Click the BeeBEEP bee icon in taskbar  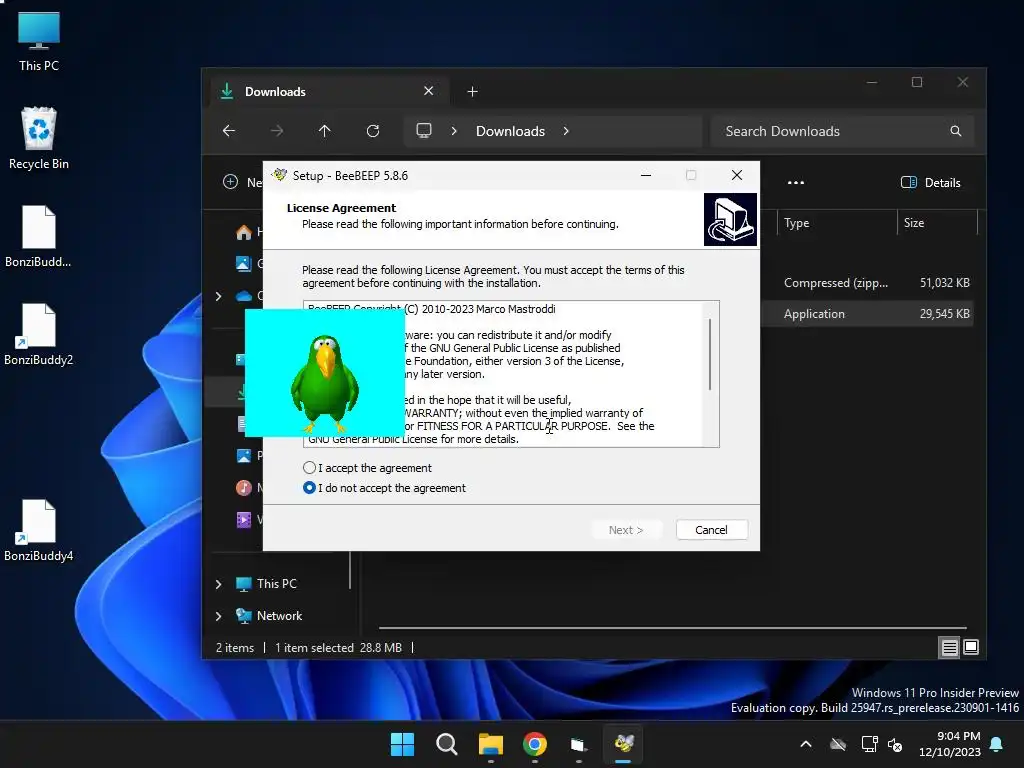[x=623, y=744]
